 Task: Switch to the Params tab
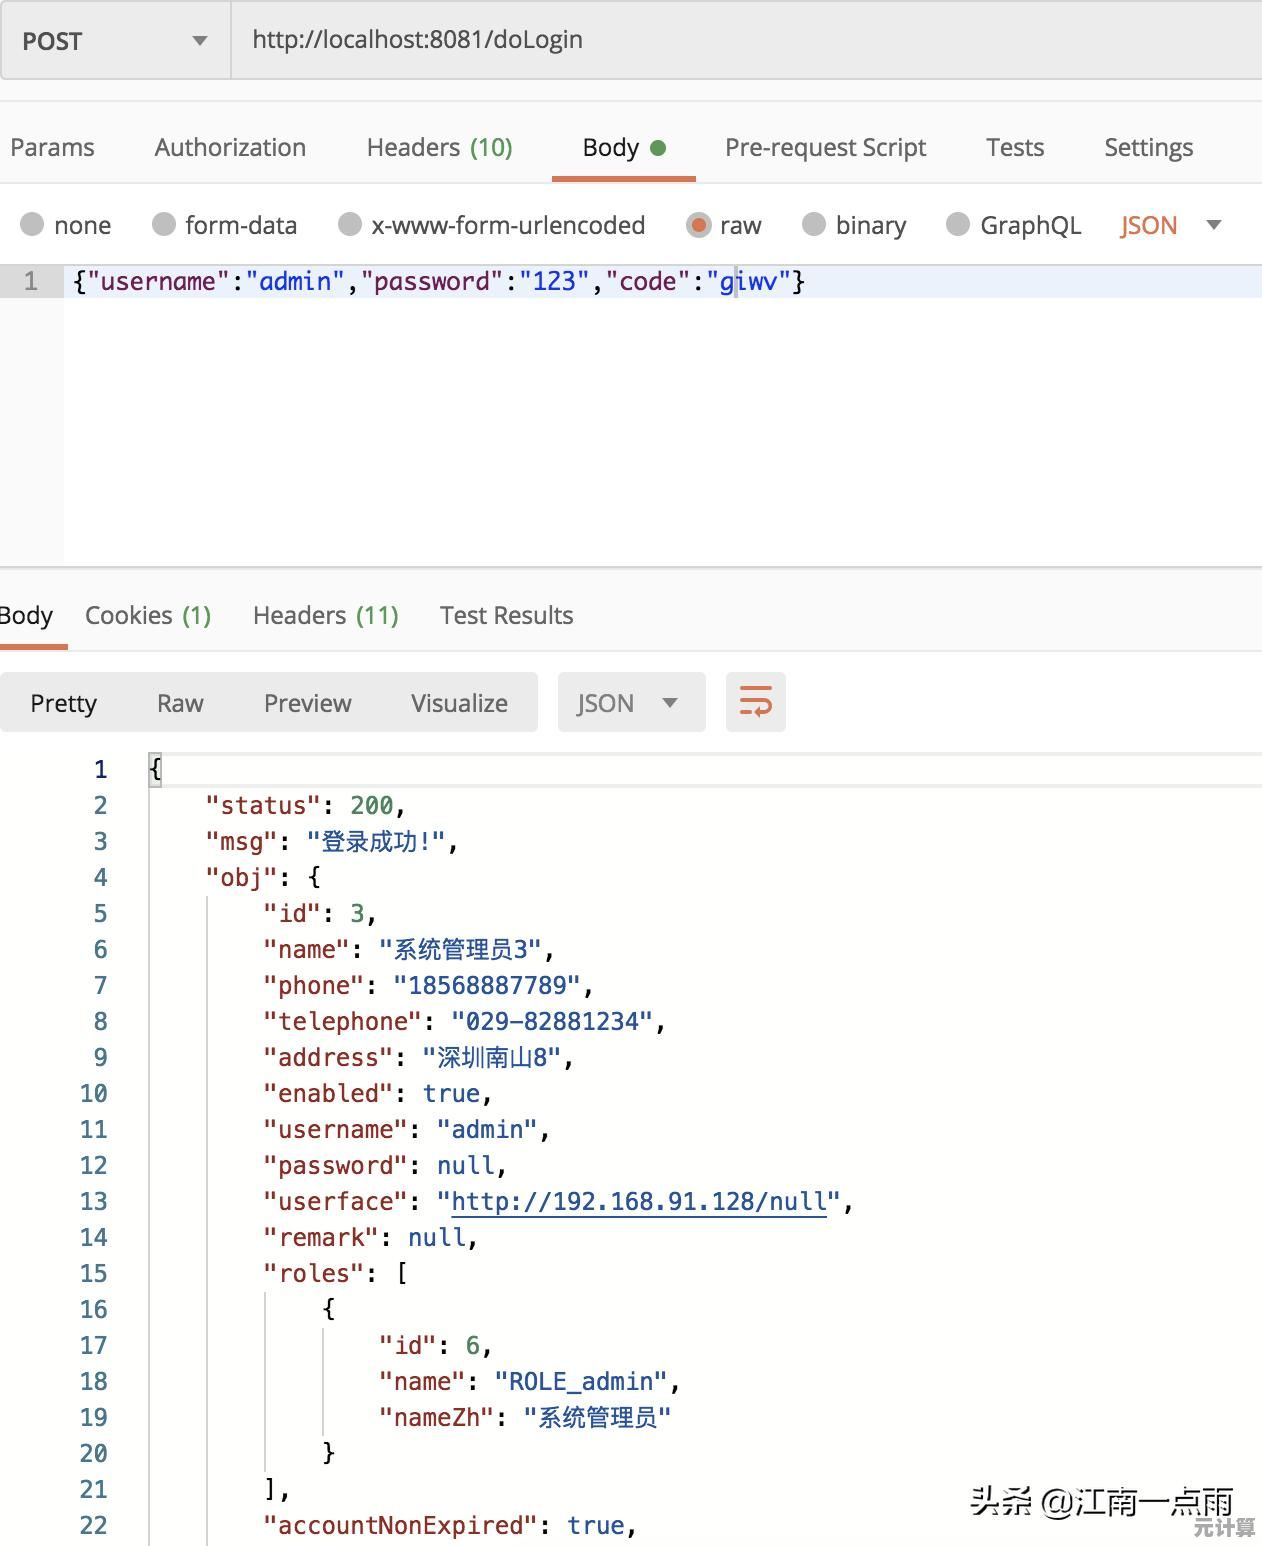52,148
